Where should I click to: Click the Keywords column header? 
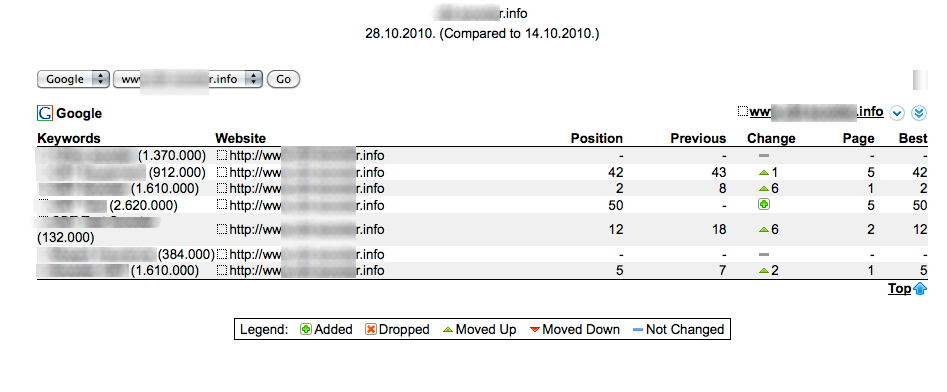click(69, 138)
